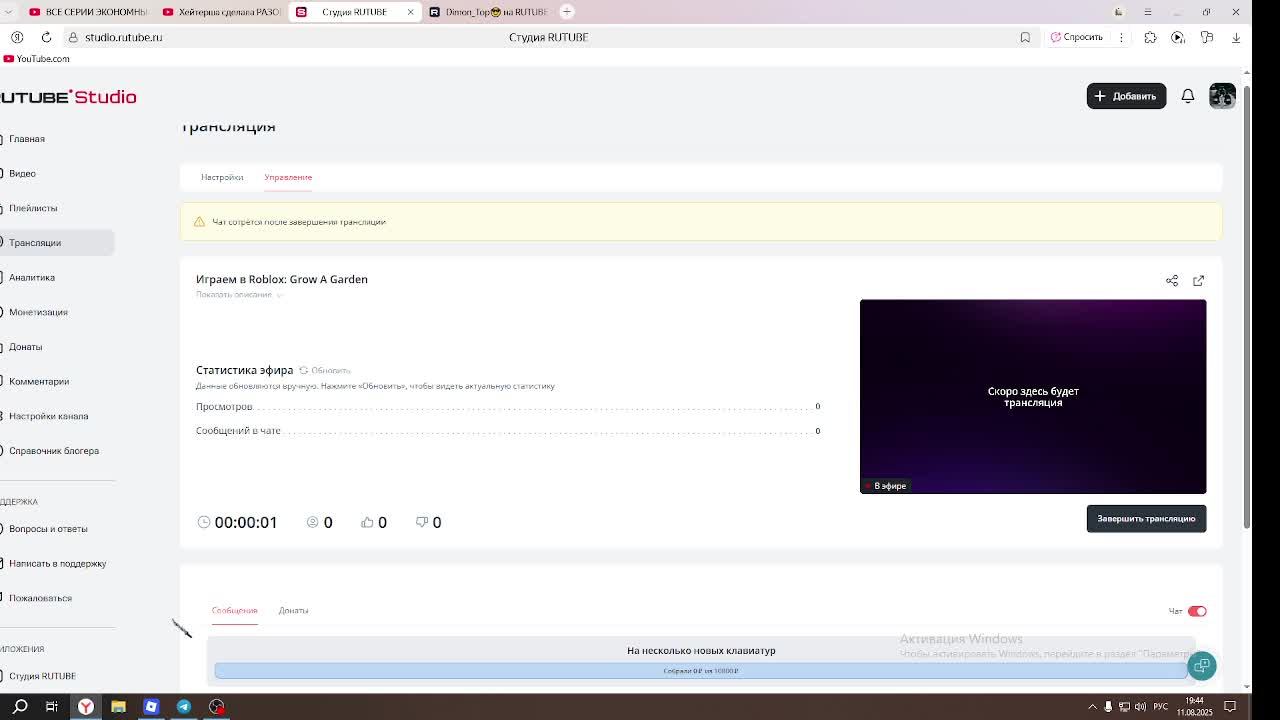Open the browser media playback icon

1178,37
